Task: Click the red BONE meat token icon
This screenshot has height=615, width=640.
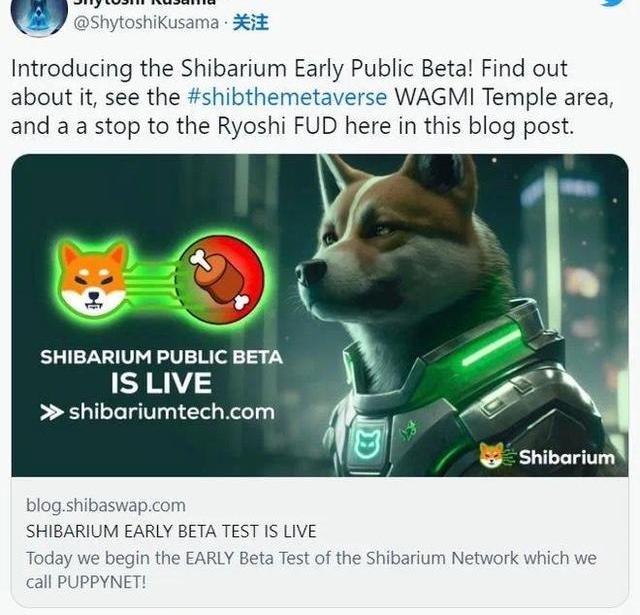Action: point(222,279)
